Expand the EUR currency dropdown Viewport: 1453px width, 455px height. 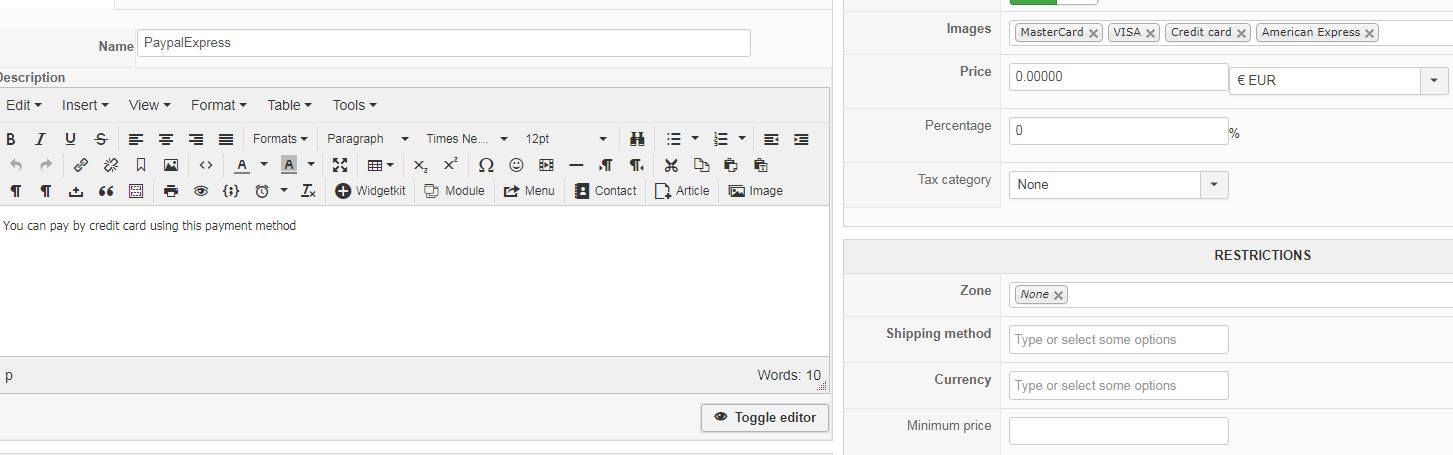1434,80
